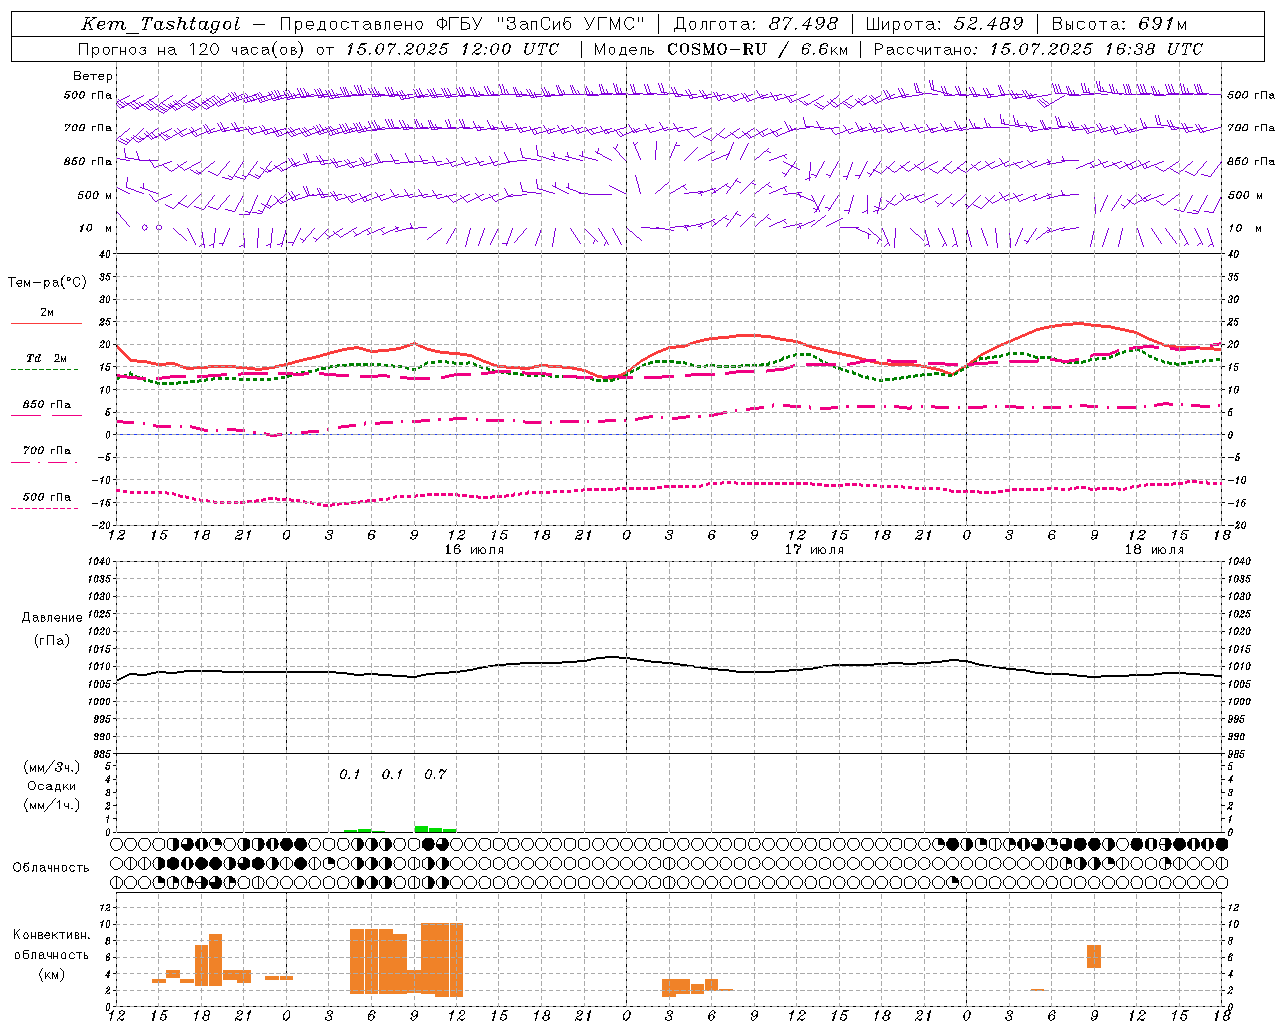Click the 0.7 precipitation amount value
Screen dimensions: 1280x1024
click(435, 775)
